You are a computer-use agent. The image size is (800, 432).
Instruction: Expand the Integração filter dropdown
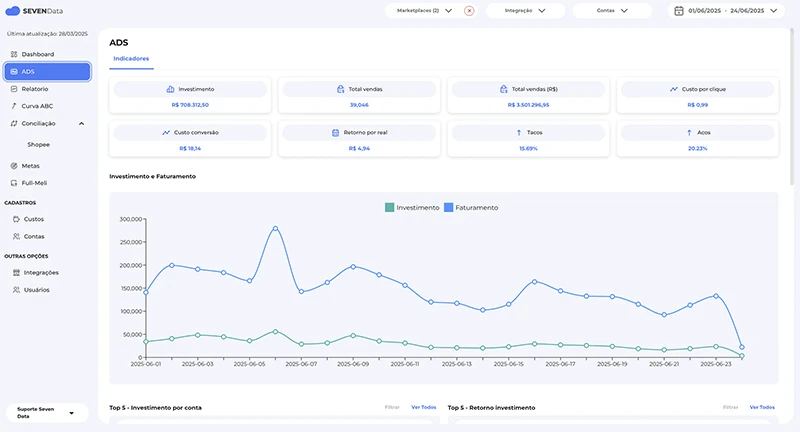(x=525, y=11)
